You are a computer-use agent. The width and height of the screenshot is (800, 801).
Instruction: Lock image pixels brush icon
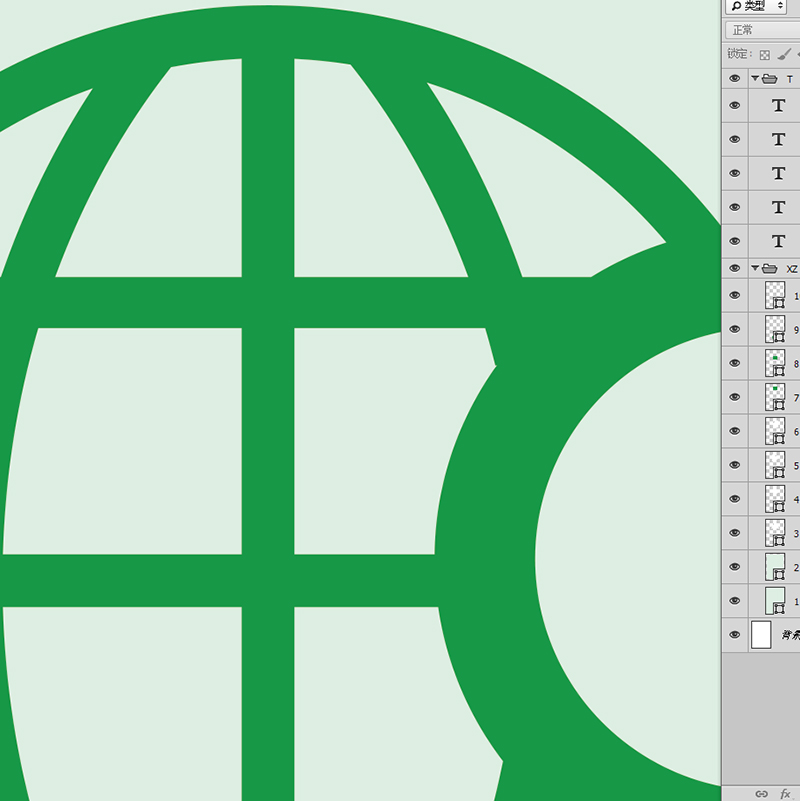(x=784, y=54)
